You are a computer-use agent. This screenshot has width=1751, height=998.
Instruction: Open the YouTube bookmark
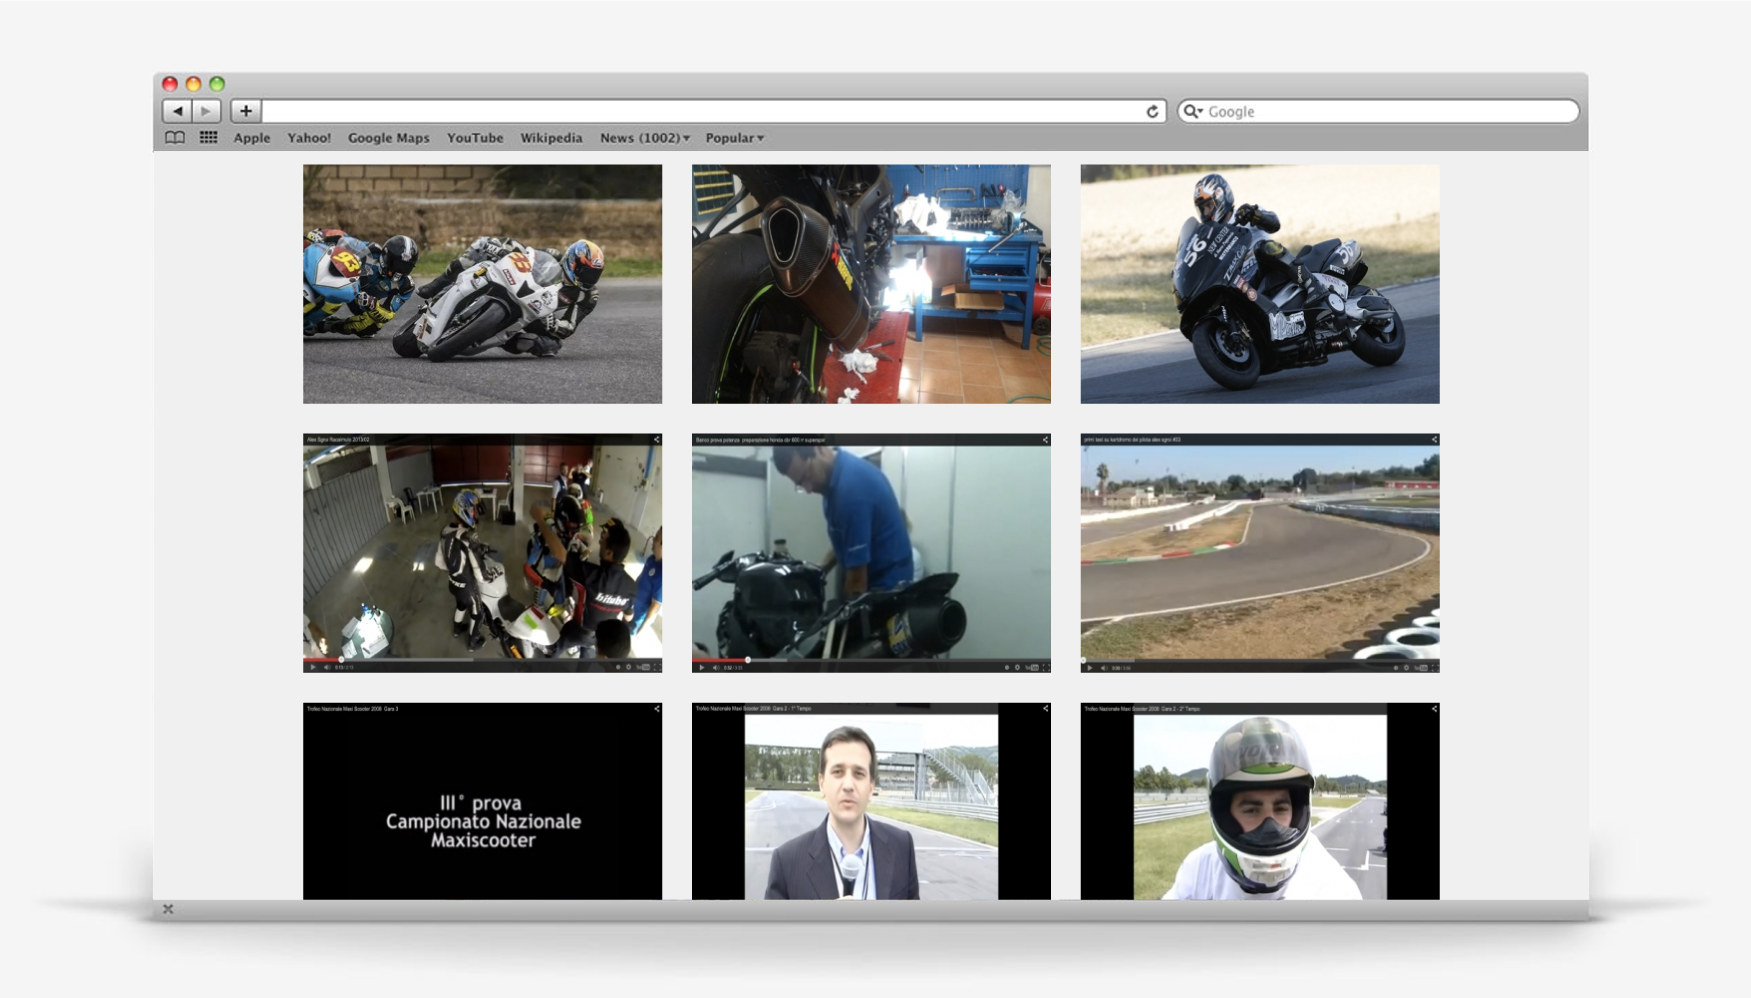point(475,138)
